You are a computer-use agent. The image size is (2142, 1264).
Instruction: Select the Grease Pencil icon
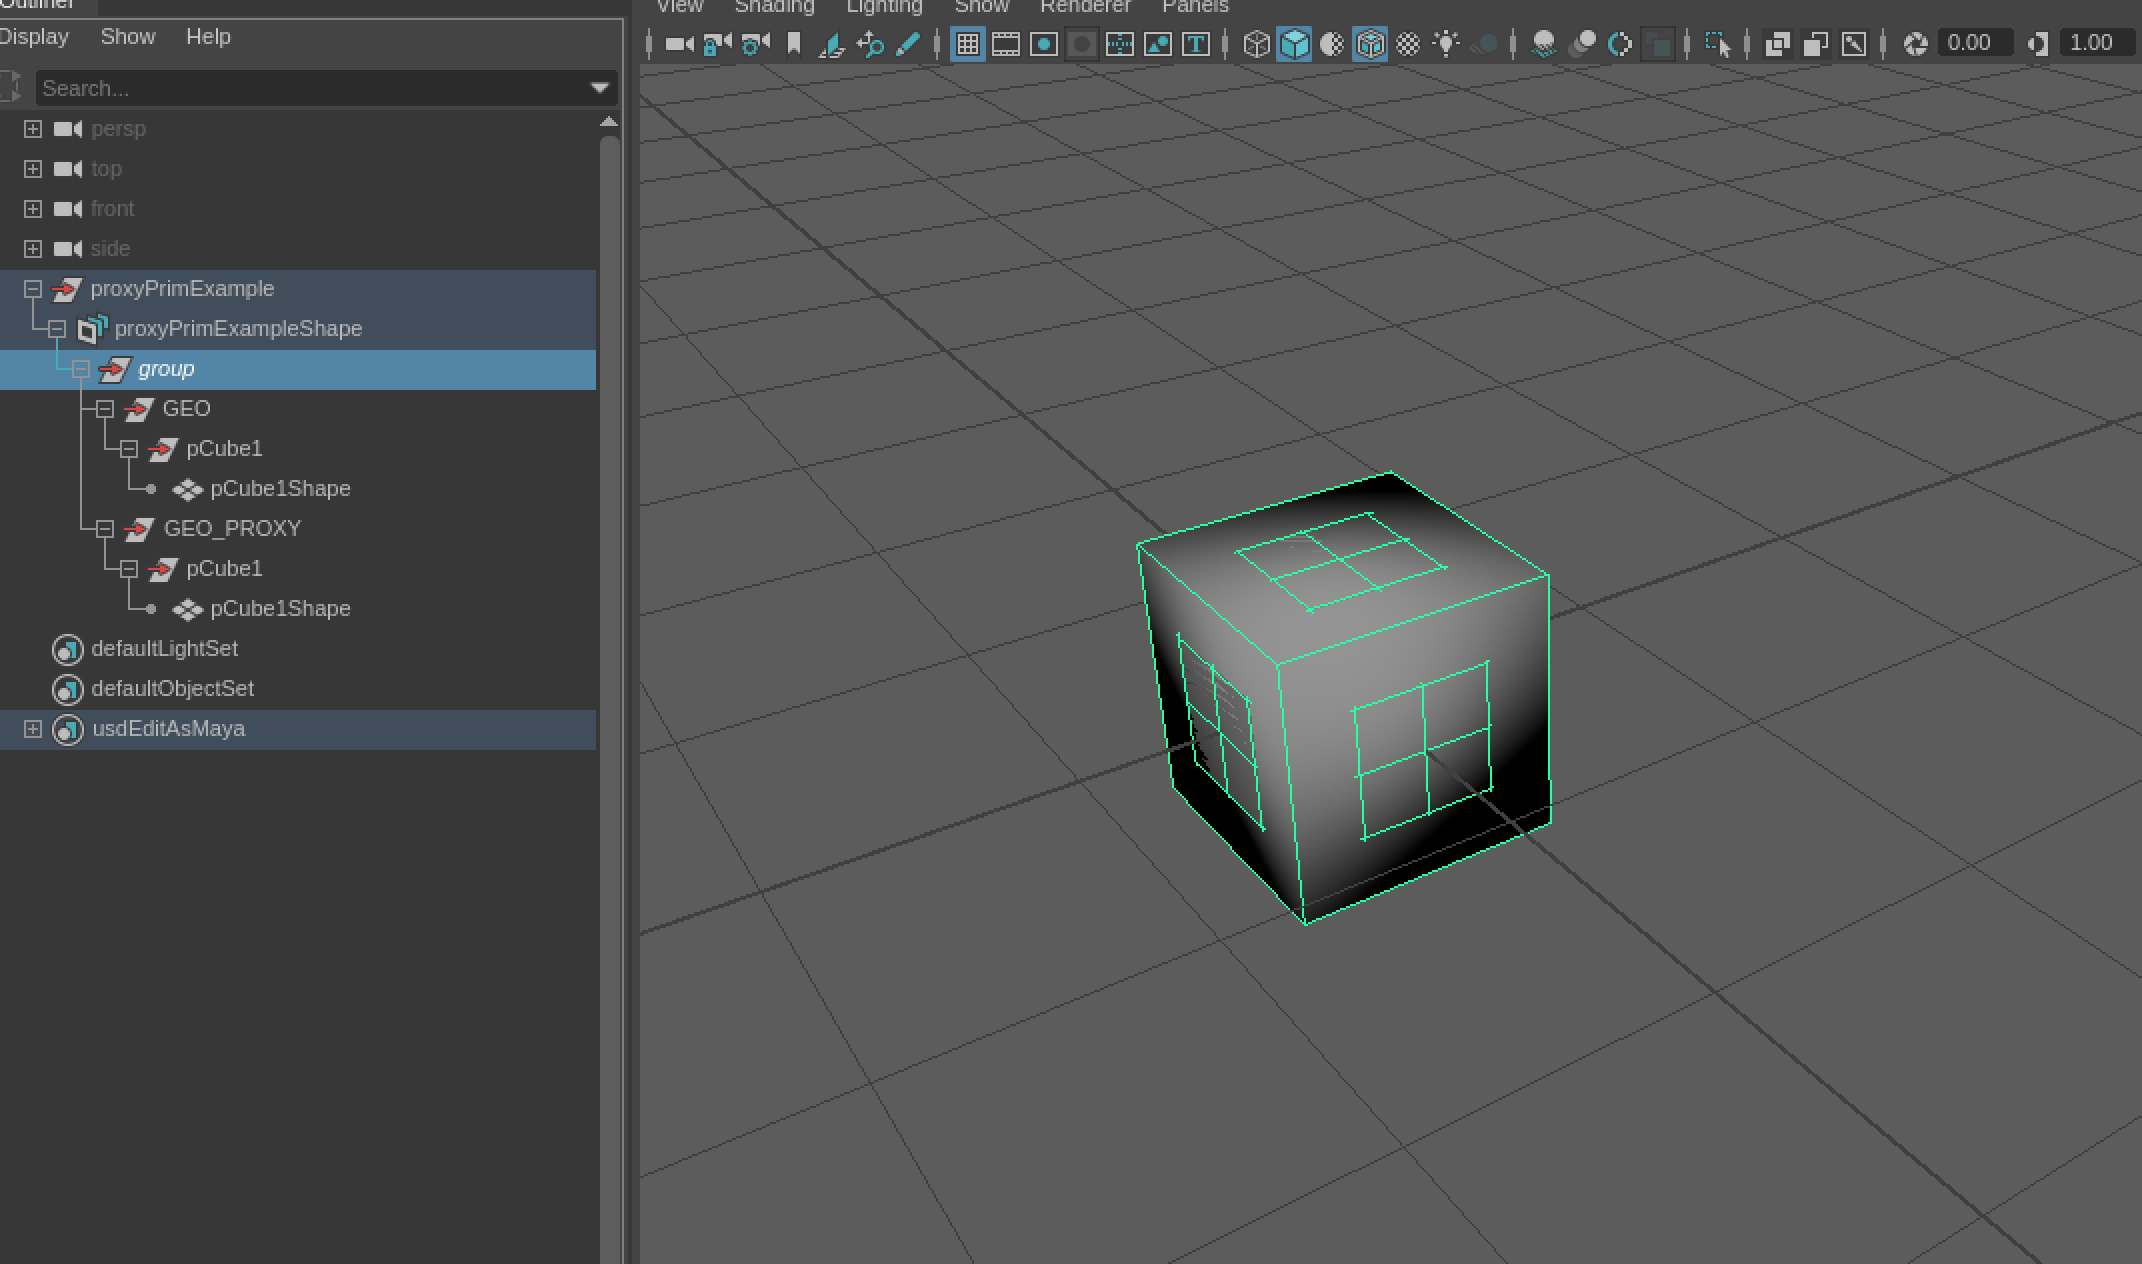pos(908,44)
